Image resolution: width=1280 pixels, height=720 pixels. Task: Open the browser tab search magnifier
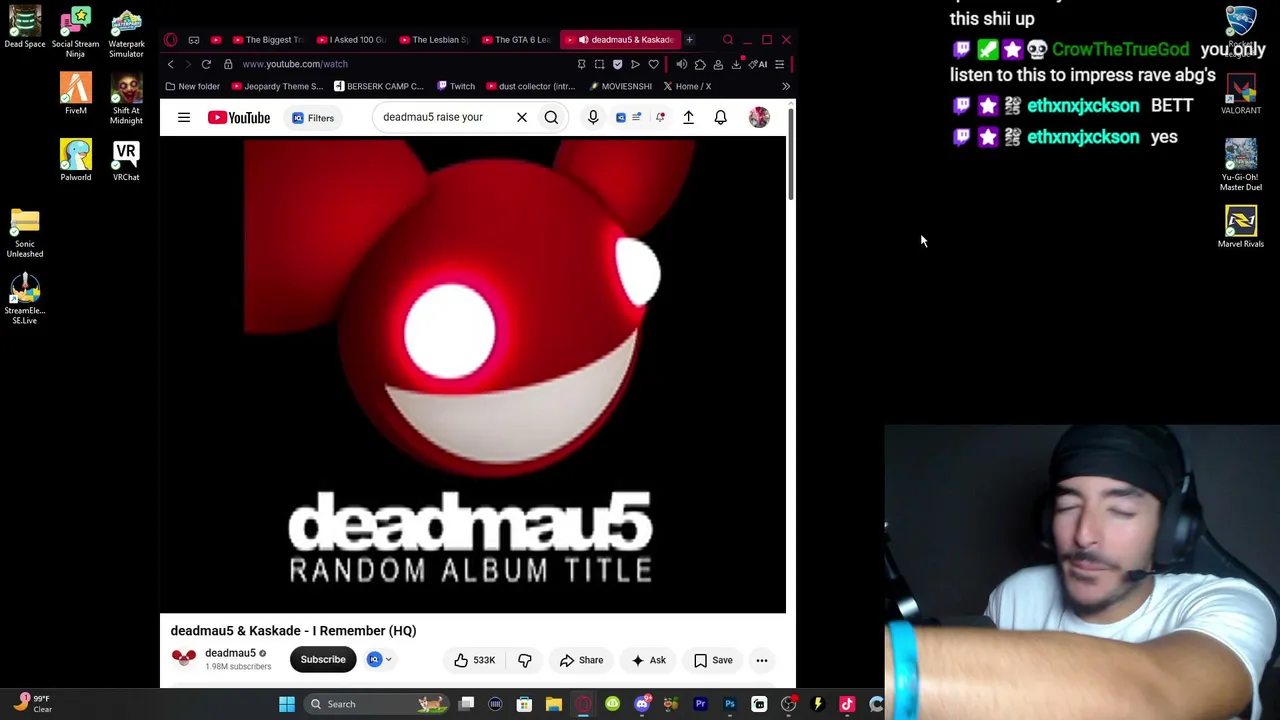pos(728,40)
